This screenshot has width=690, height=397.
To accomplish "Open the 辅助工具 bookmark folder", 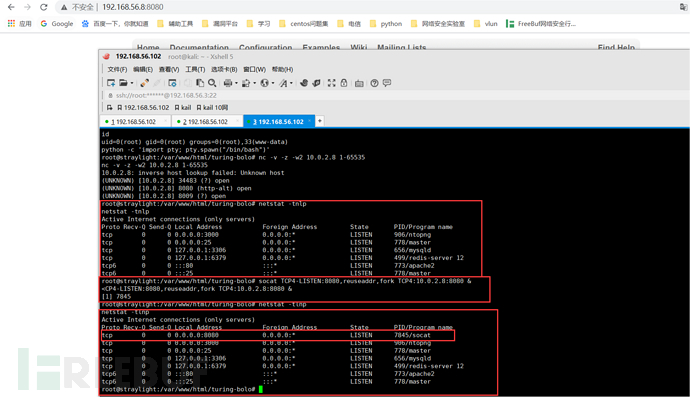I will click(x=175, y=24).
